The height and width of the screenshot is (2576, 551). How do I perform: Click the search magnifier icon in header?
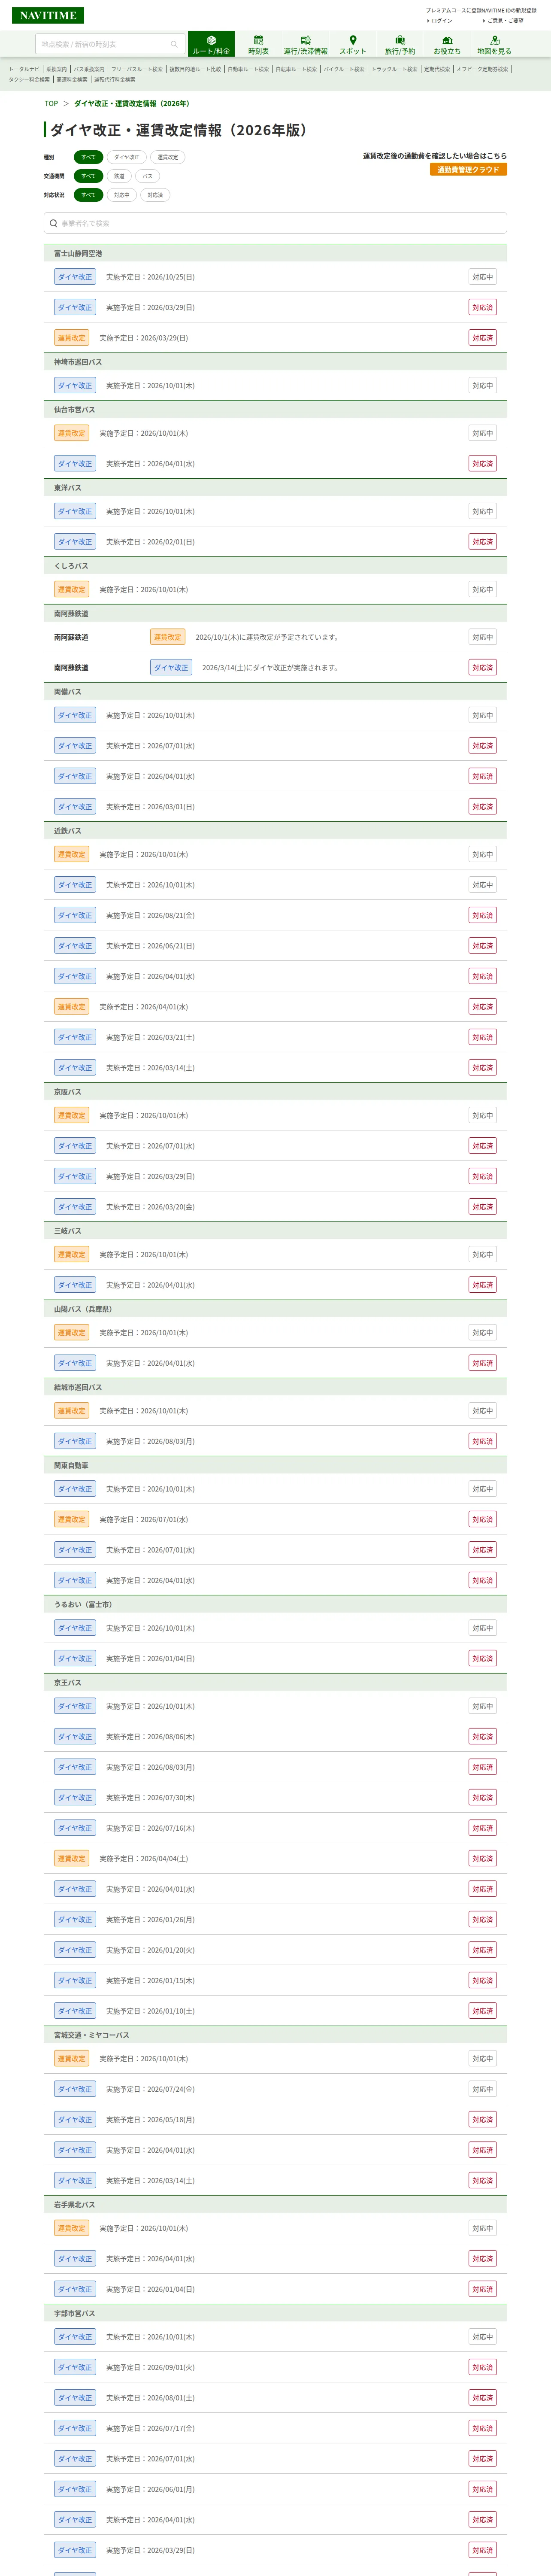[x=174, y=44]
